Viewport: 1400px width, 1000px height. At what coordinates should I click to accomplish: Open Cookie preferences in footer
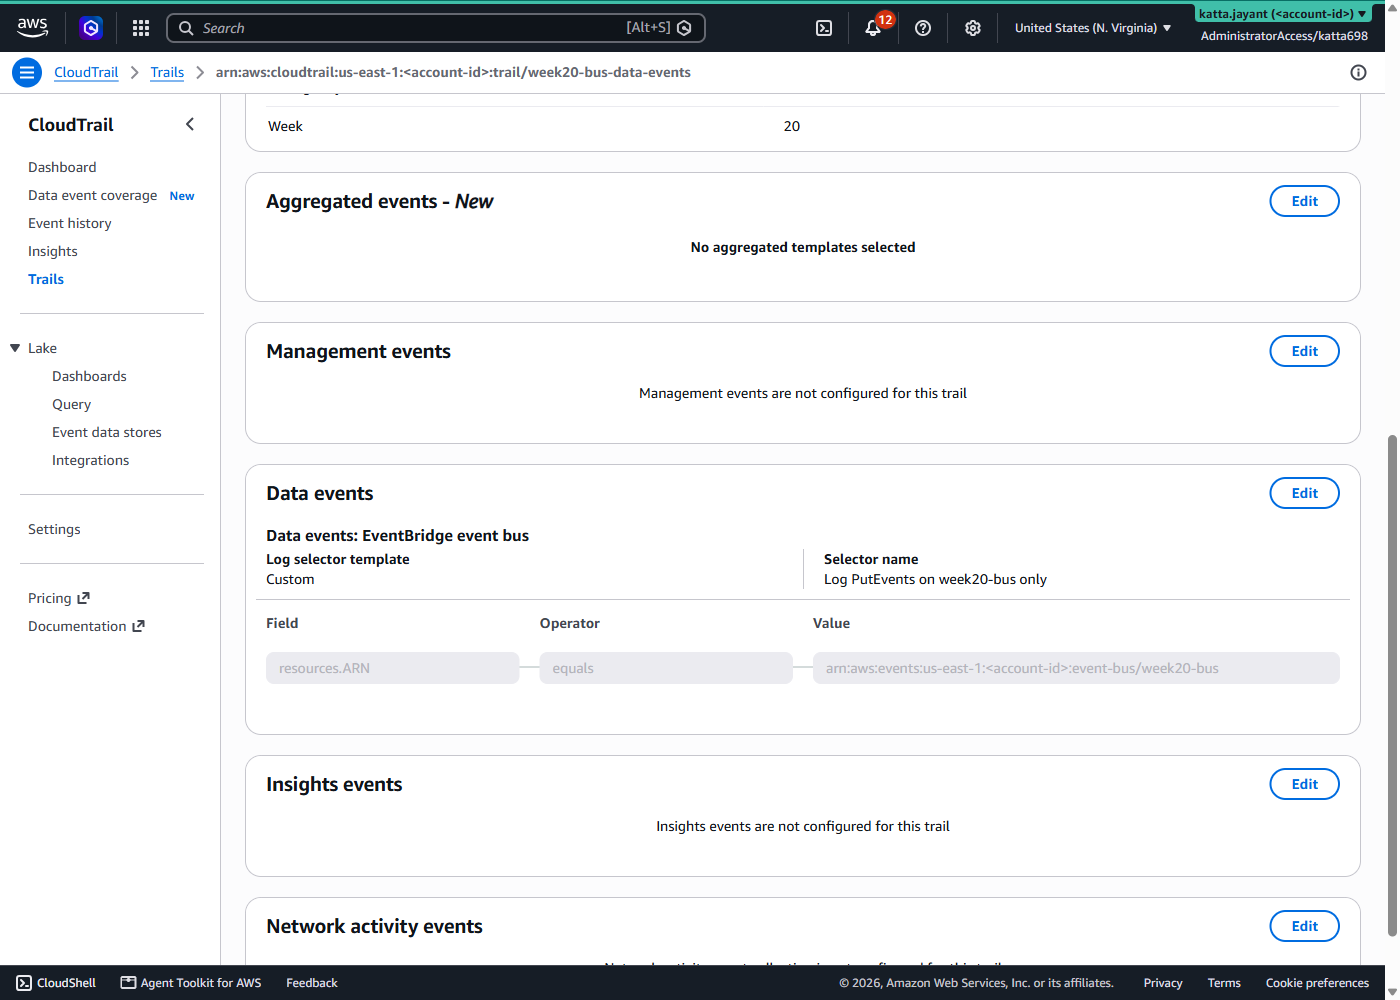tap(1317, 983)
